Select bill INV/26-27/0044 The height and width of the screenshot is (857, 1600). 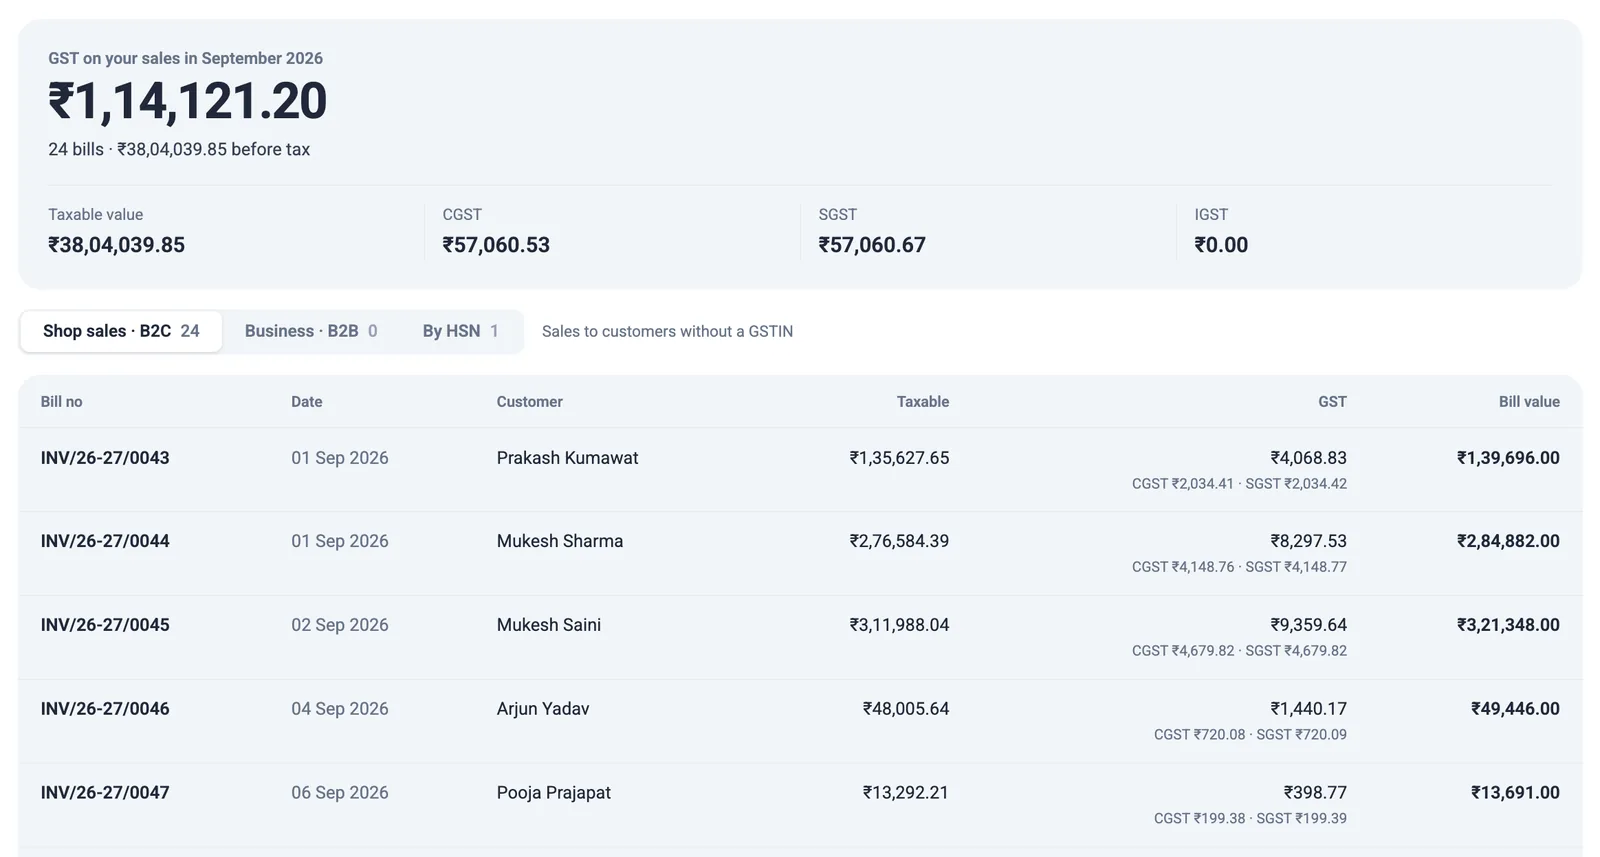pos(105,541)
